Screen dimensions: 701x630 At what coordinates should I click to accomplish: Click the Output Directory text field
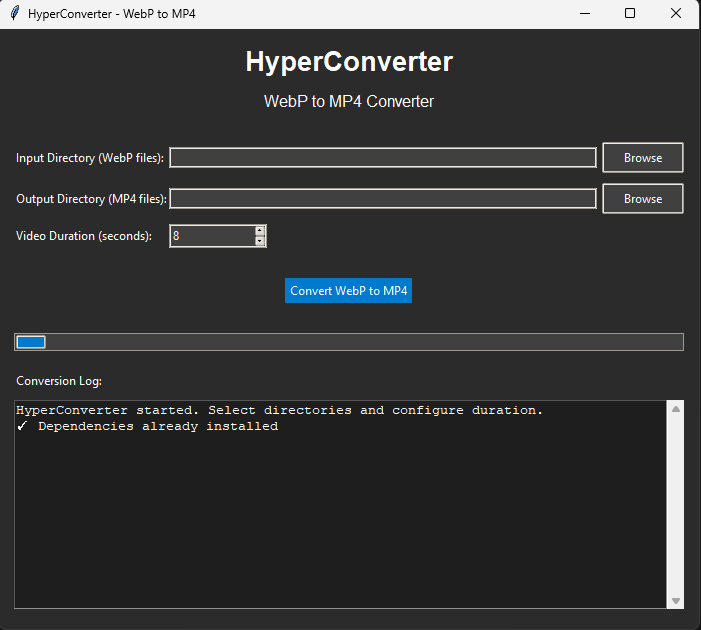383,199
